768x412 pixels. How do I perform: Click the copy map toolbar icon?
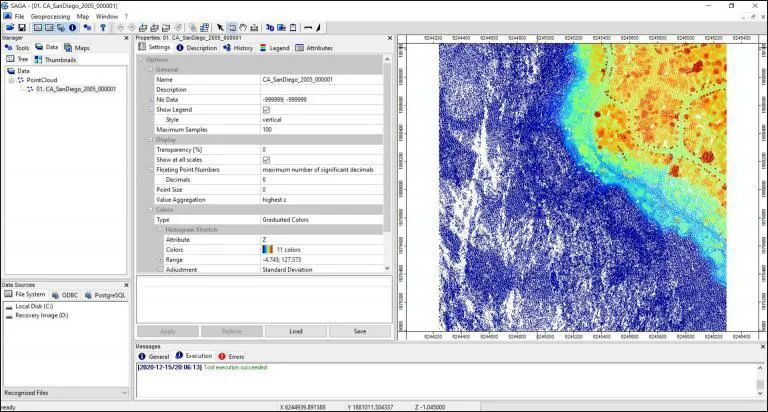pos(192,28)
